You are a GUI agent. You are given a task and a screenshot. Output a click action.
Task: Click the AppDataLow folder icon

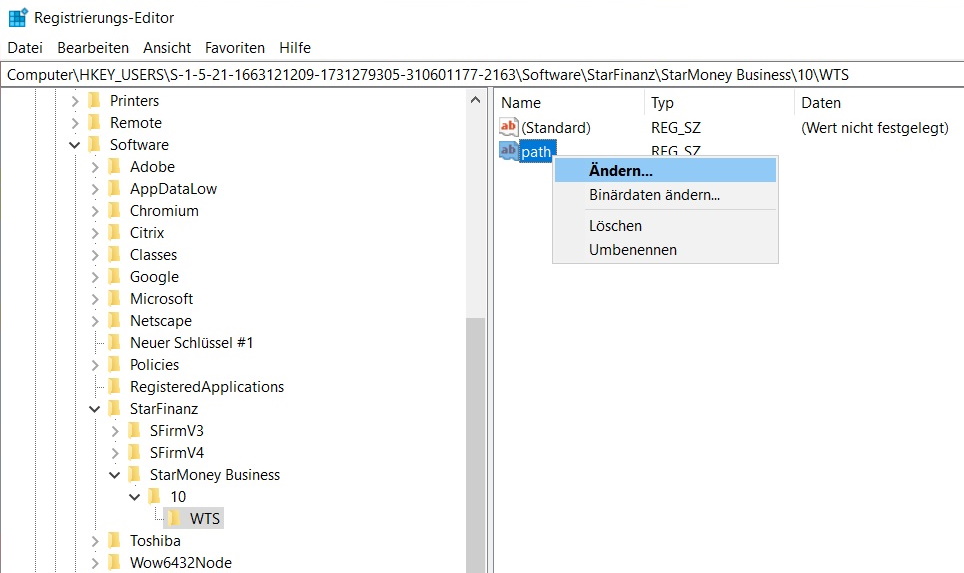point(114,189)
